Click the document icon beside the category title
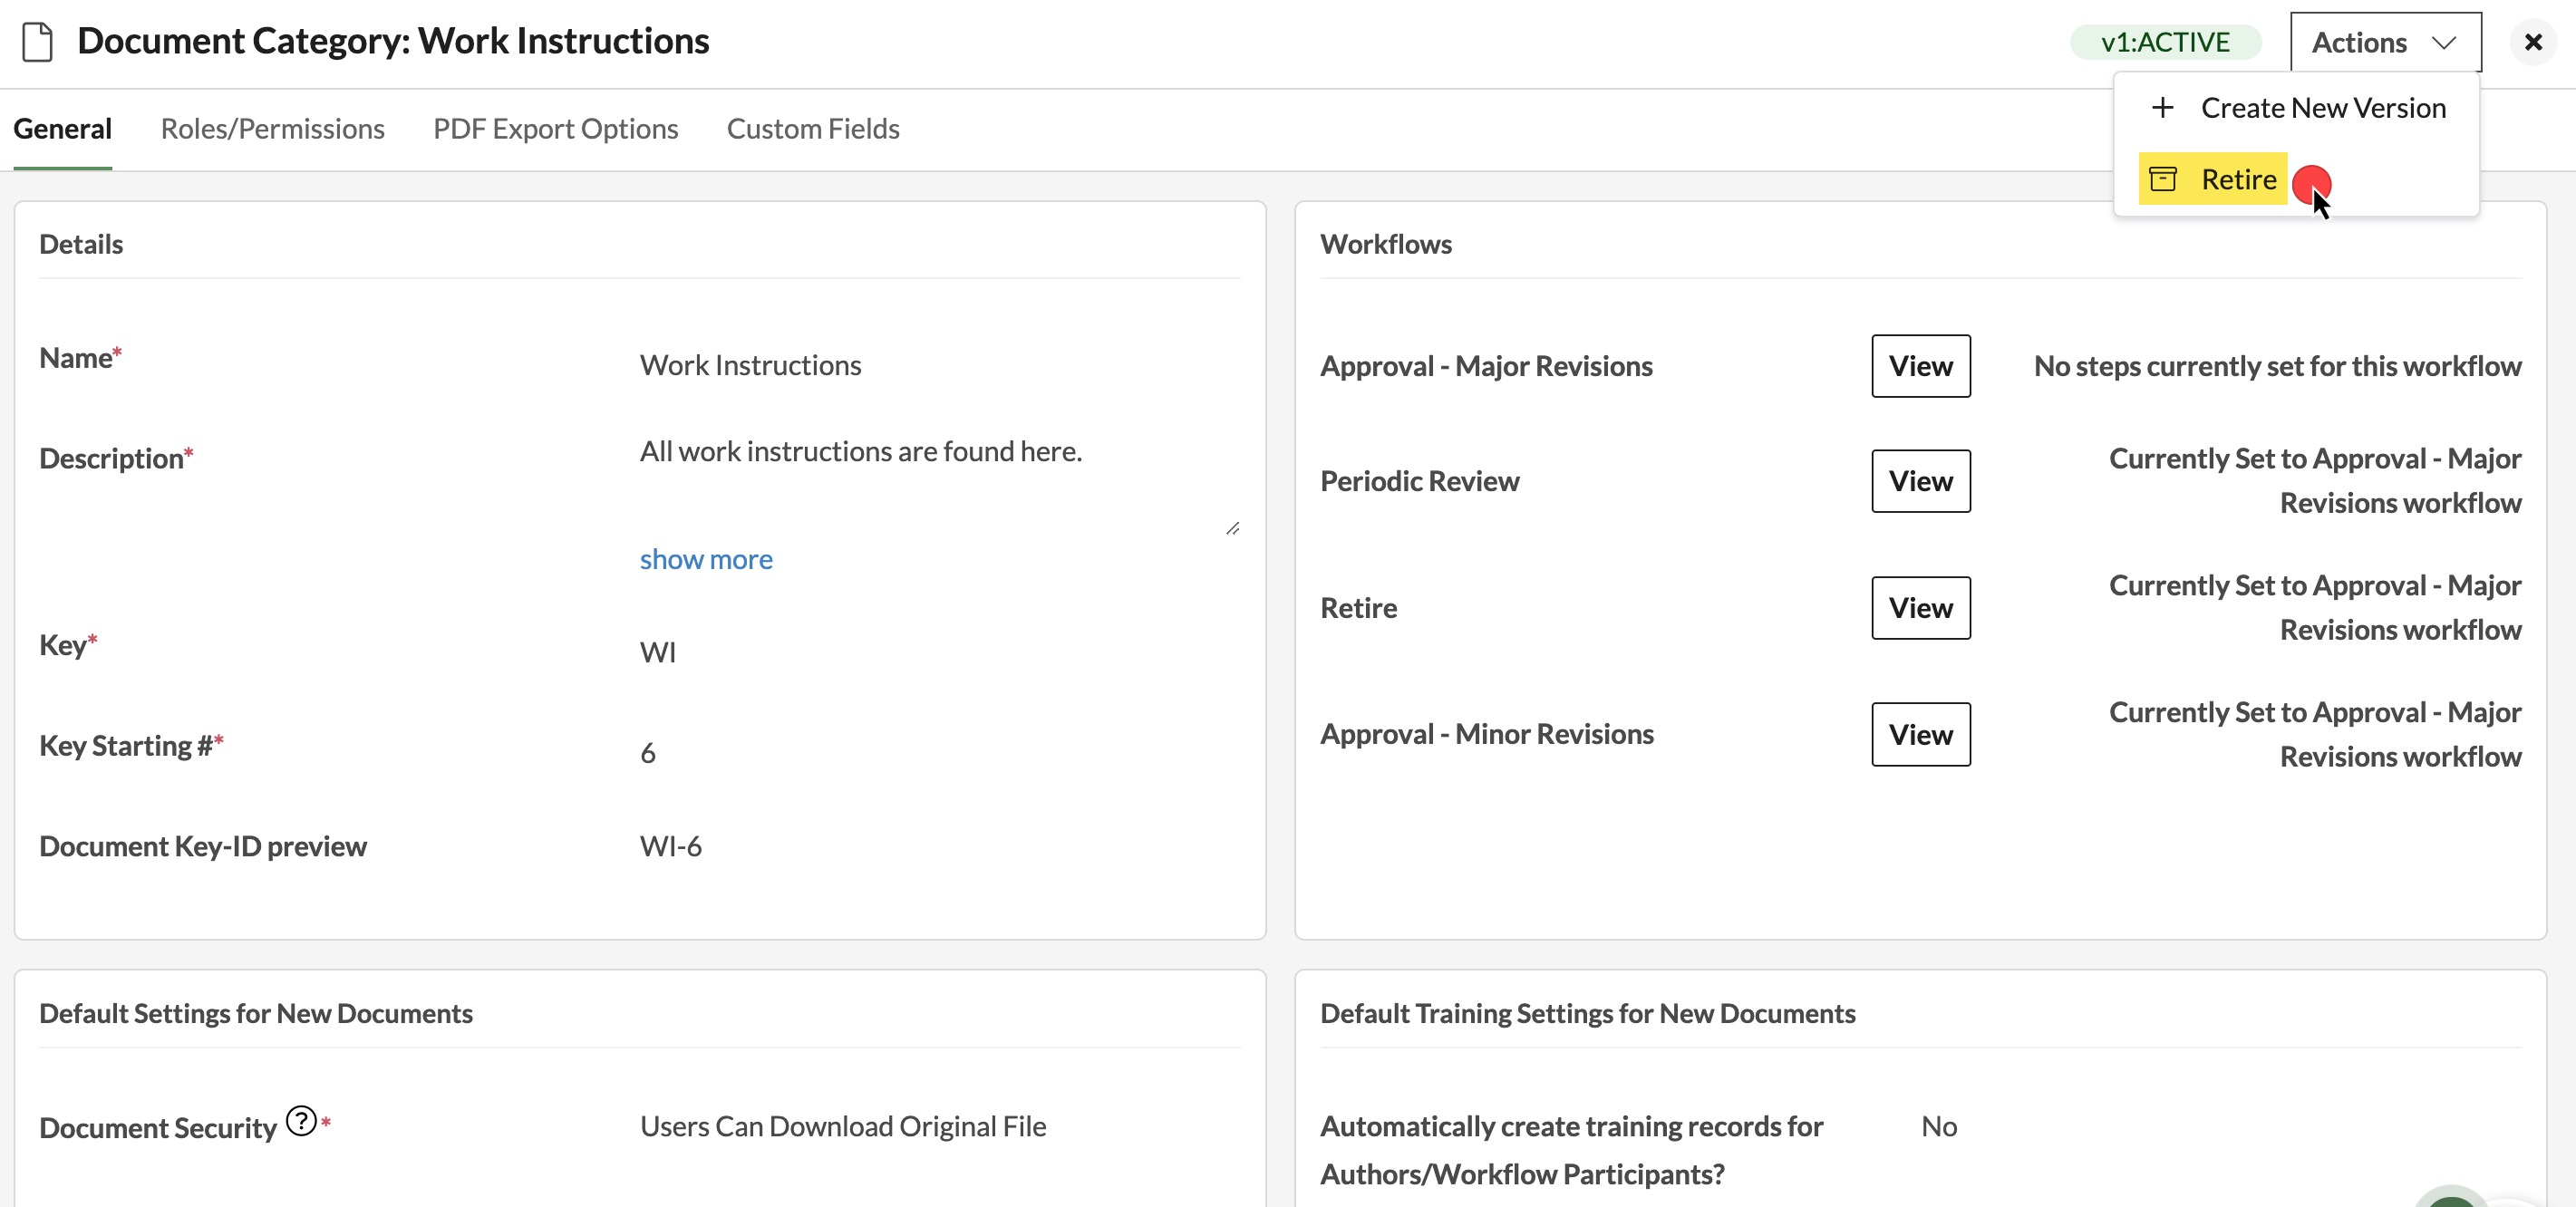The width and height of the screenshot is (2576, 1207). (38, 42)
